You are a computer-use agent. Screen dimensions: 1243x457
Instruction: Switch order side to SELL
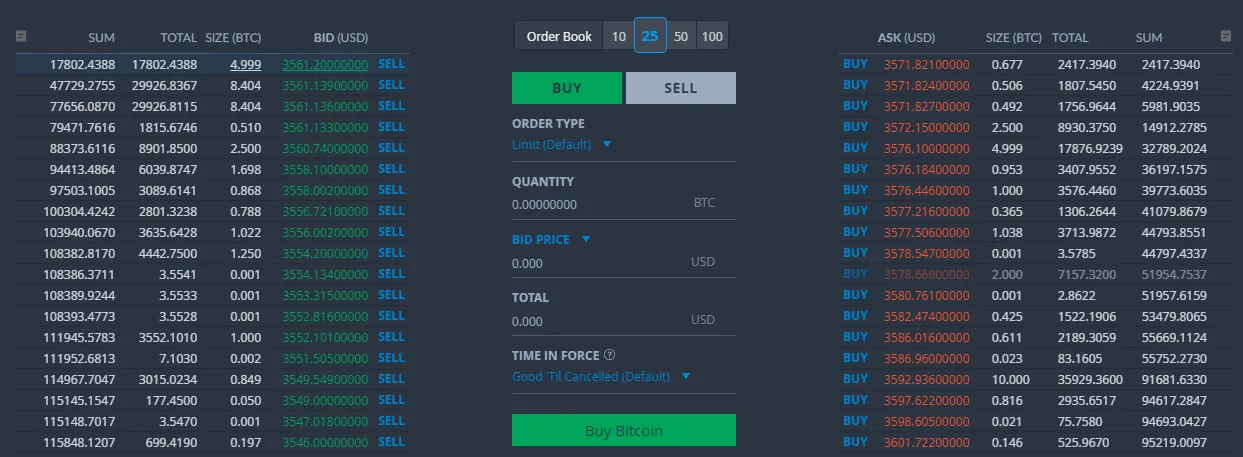[x=681, y=88]
